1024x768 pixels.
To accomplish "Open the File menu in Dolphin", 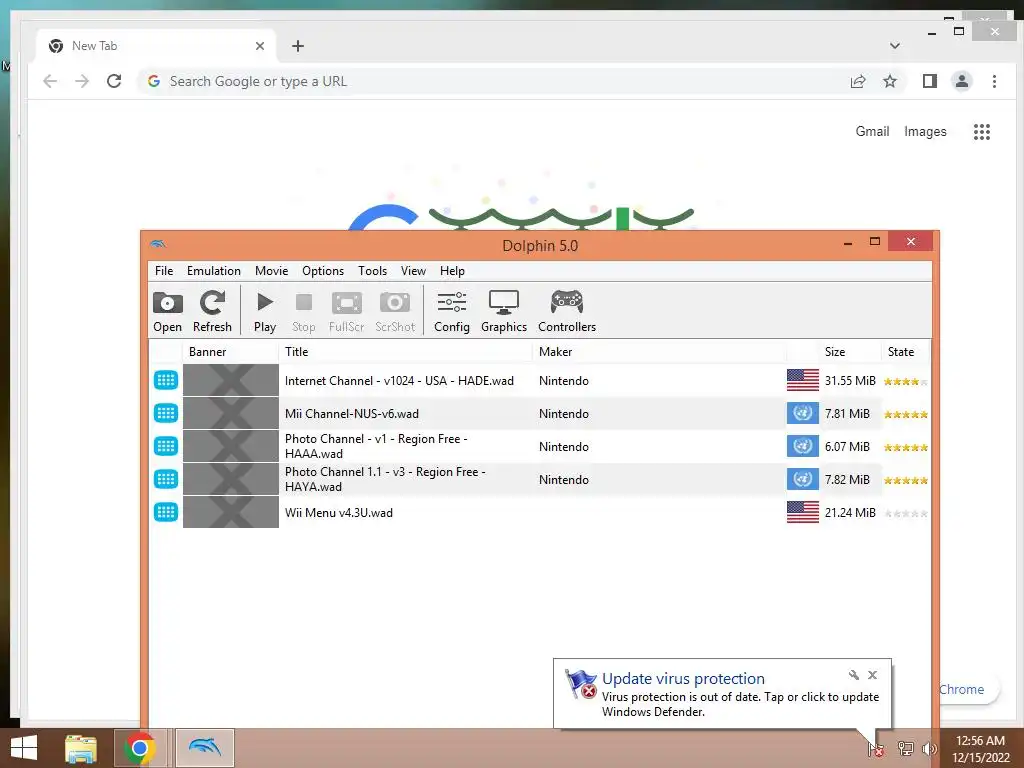I will click(x=164, y=271).
